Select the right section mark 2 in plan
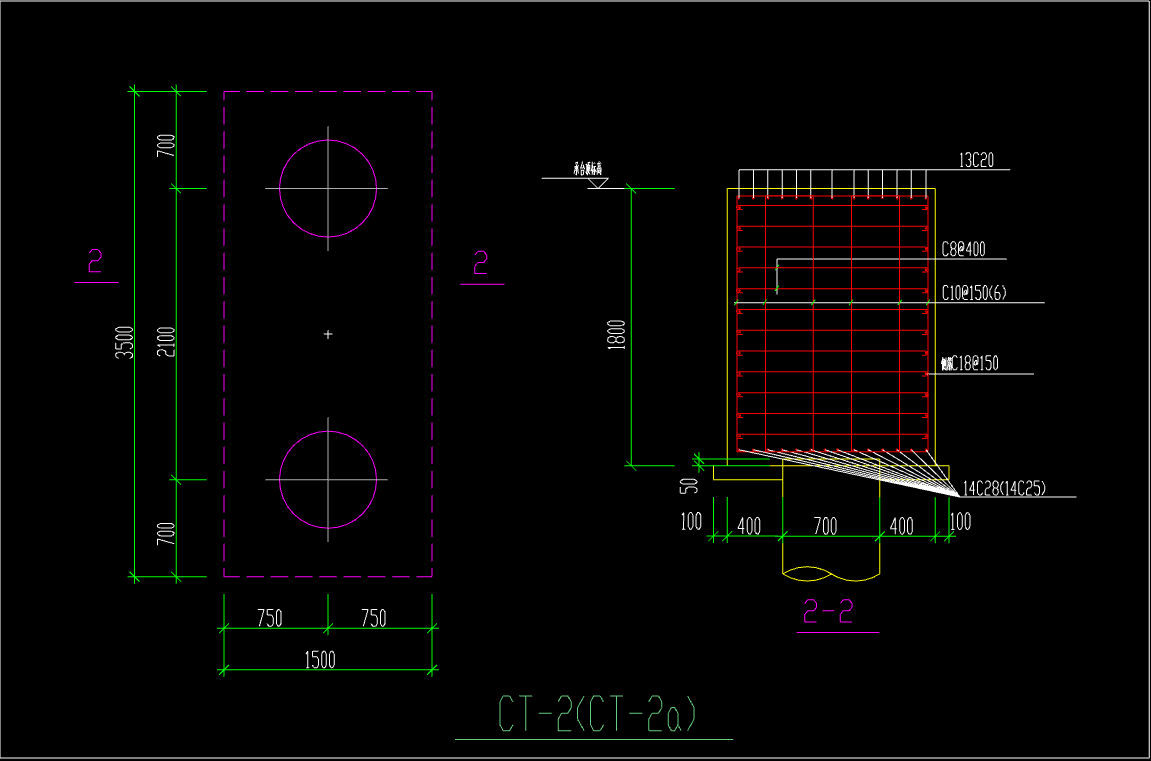The height and width of the screenshot is (761, 1151). pyautogui.click(x=481, y=263)
